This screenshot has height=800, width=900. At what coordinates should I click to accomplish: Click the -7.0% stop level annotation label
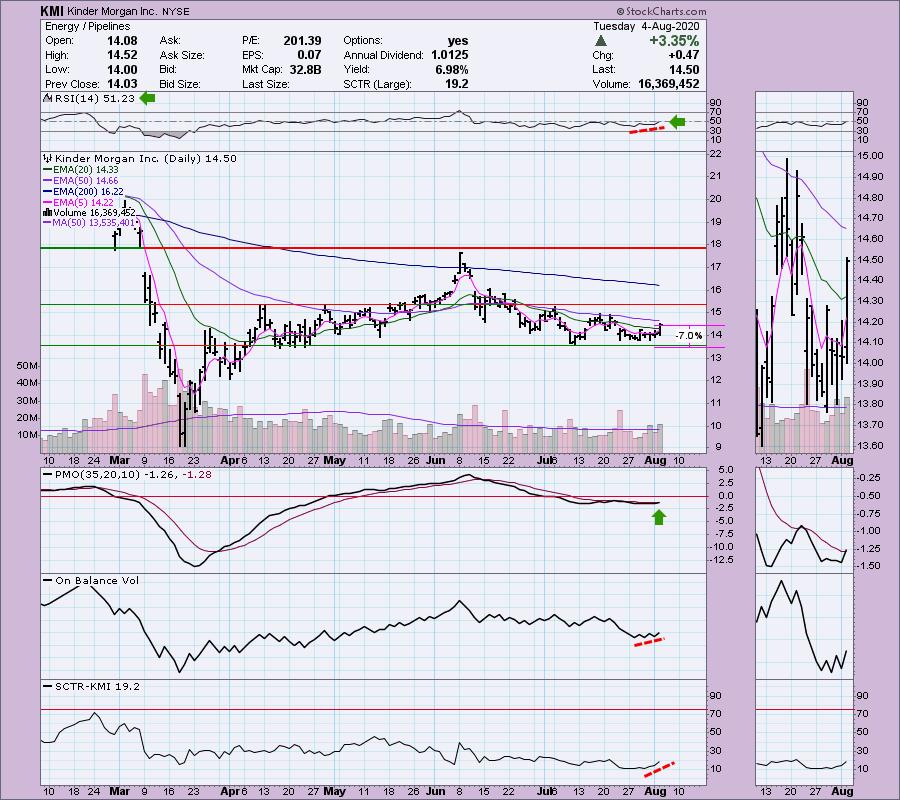[689, 336]
